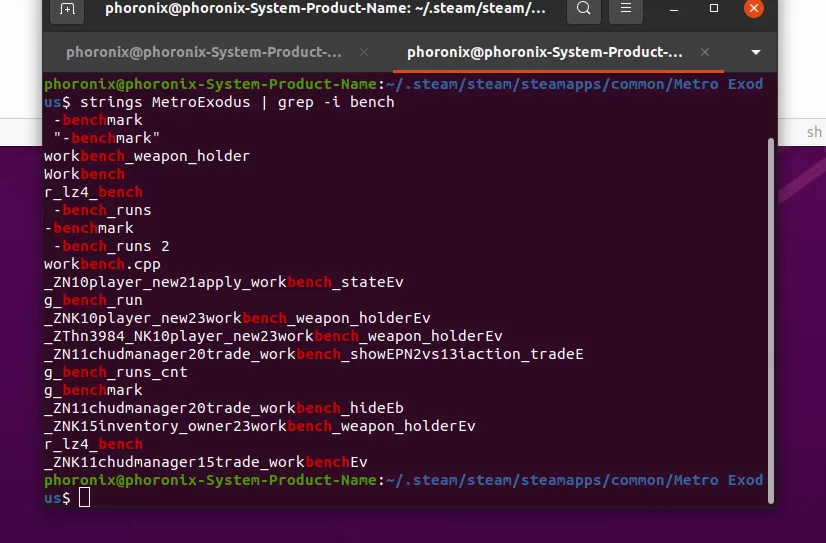
Task: Minimize the terminal window
Action: click(674, 9)
